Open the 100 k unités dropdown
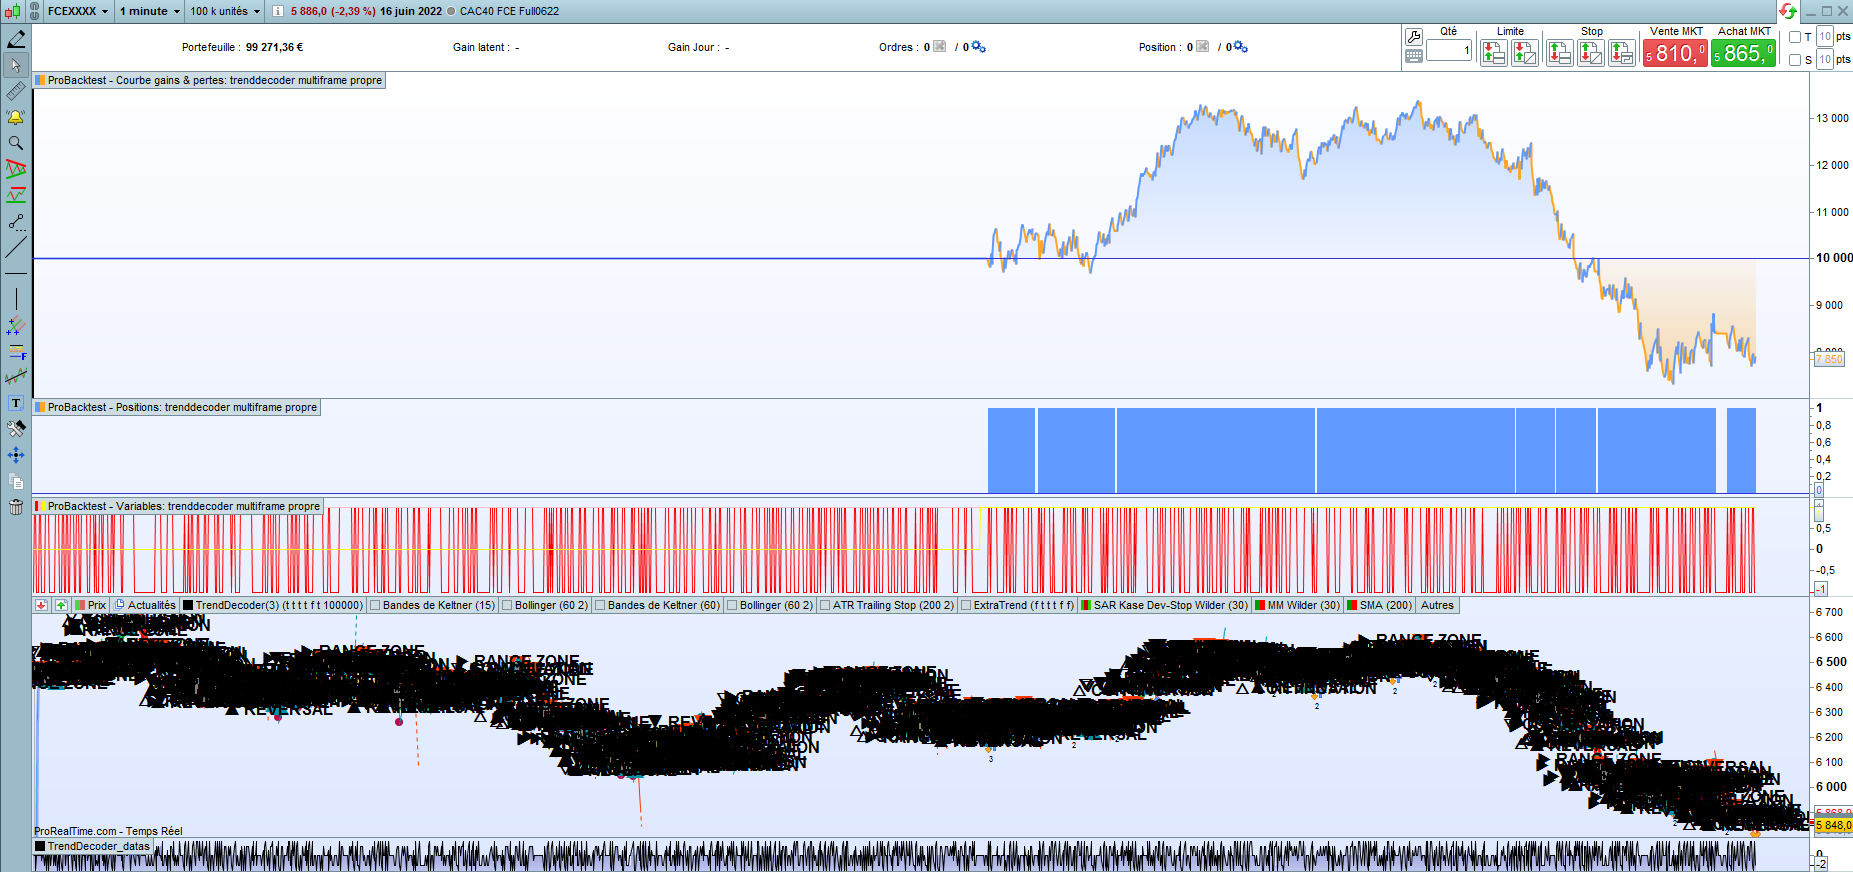 pyautogui.click(x=225, y=11)
